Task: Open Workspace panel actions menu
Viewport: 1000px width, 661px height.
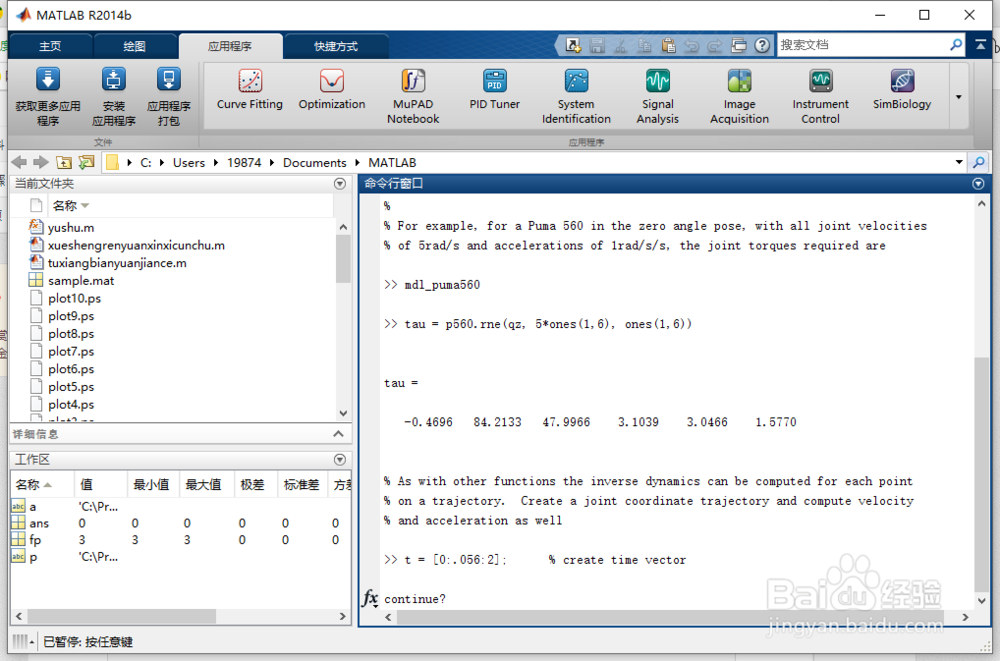Action: click(x=340, y=459)
